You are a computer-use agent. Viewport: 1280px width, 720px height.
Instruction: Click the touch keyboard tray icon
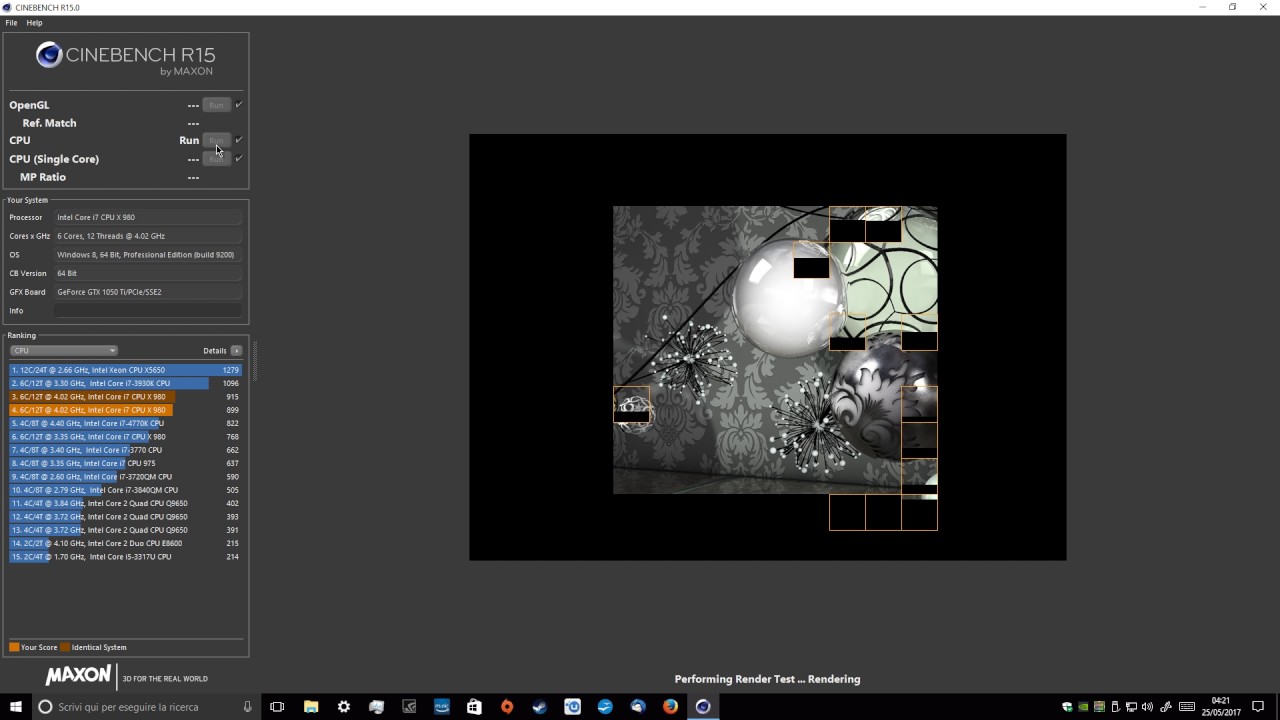(x=1186, y=707)
